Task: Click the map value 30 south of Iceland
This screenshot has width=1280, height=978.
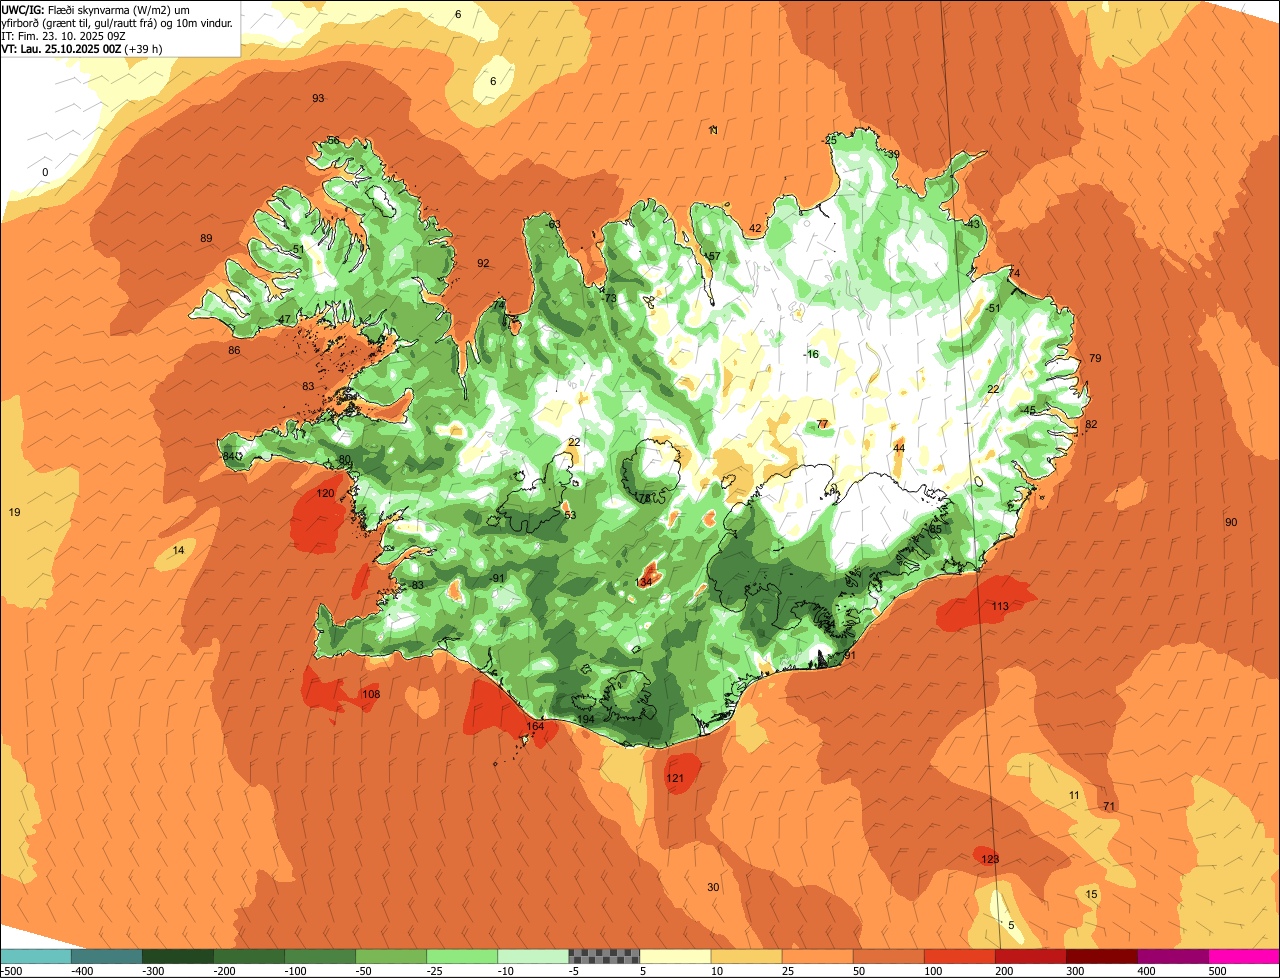Action: point(713,887)
